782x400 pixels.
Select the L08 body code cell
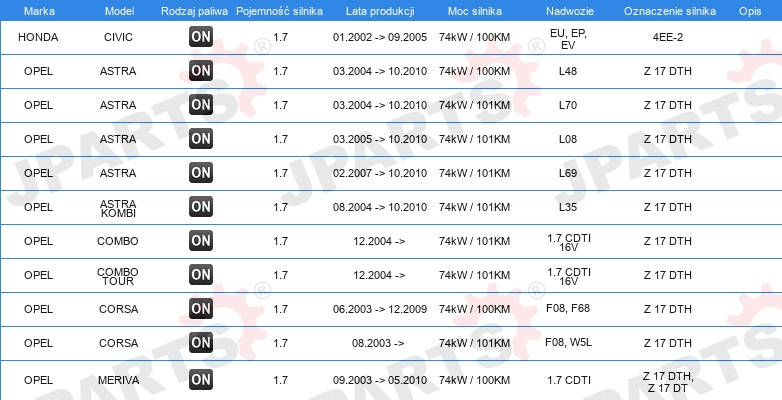pos(568,139)
